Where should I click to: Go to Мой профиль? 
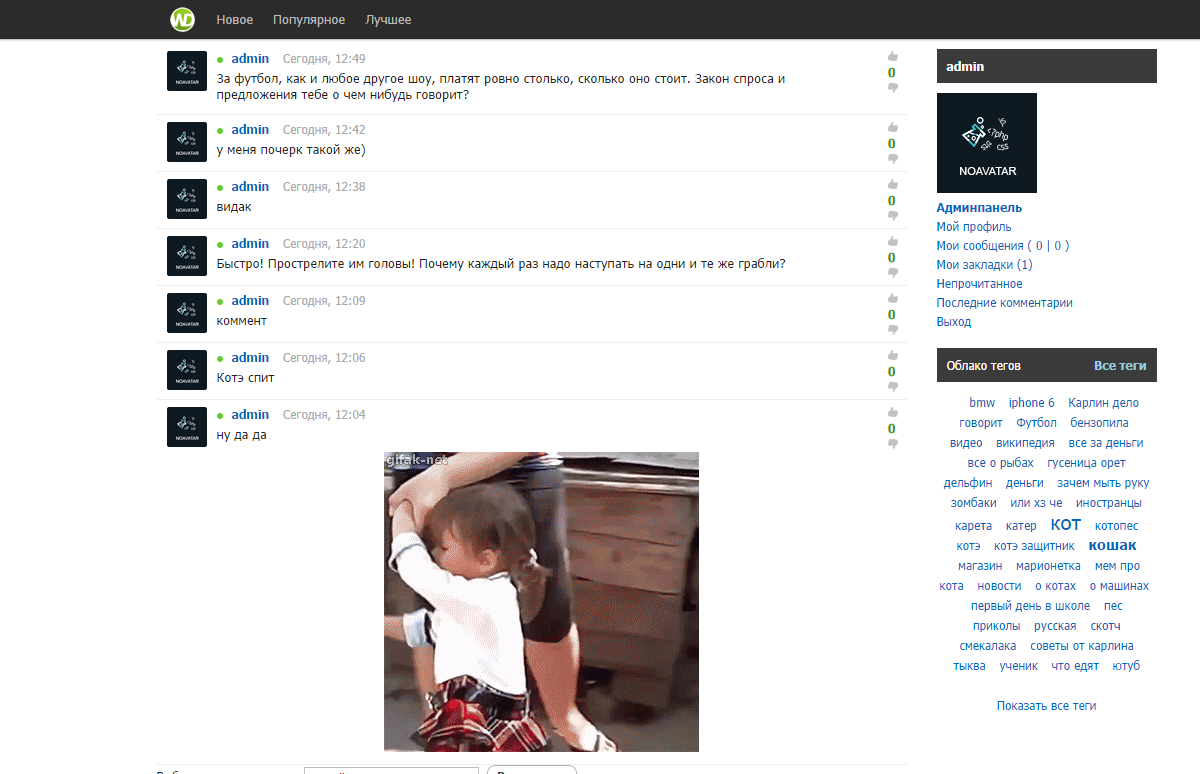[x=974, y=227]
